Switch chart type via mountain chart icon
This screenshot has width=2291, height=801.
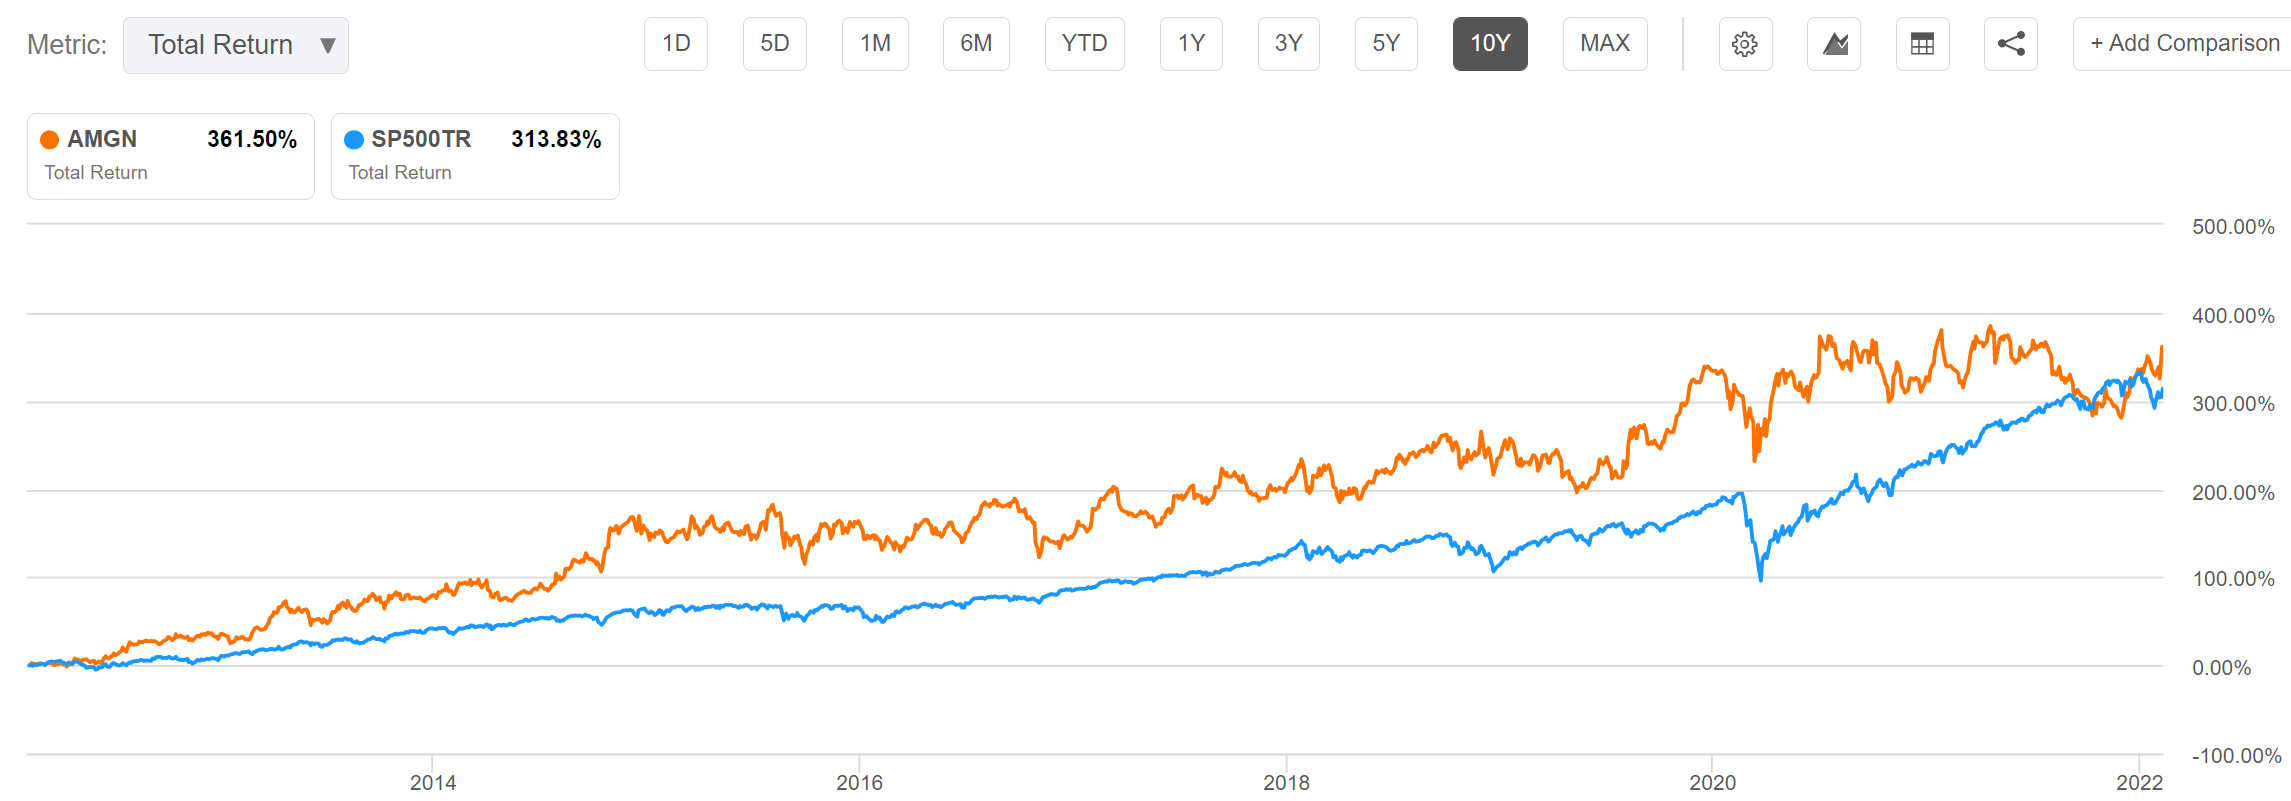[x=1834, y=44]
